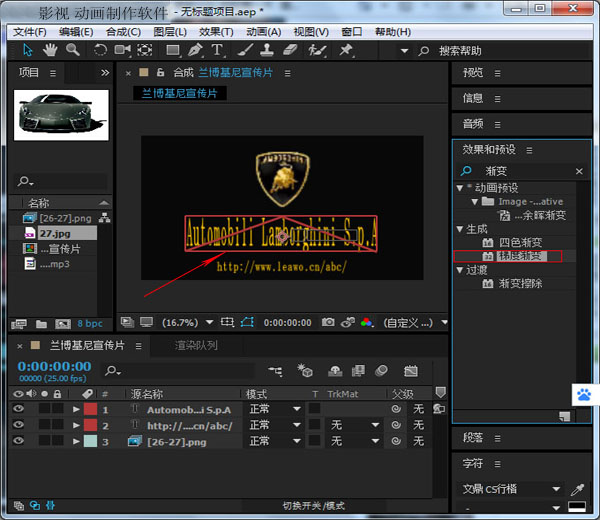
Task: Open the 图层(L) menu
Action: pyautogui.click(x=170, y=32)
